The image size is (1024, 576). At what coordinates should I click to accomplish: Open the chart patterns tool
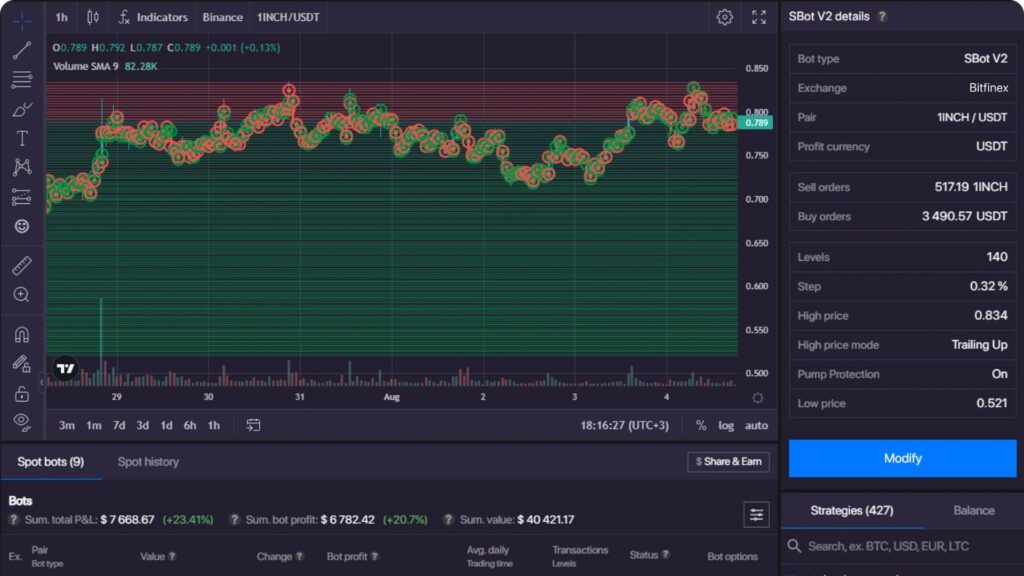pyautogui.click(x=22, y=167)
